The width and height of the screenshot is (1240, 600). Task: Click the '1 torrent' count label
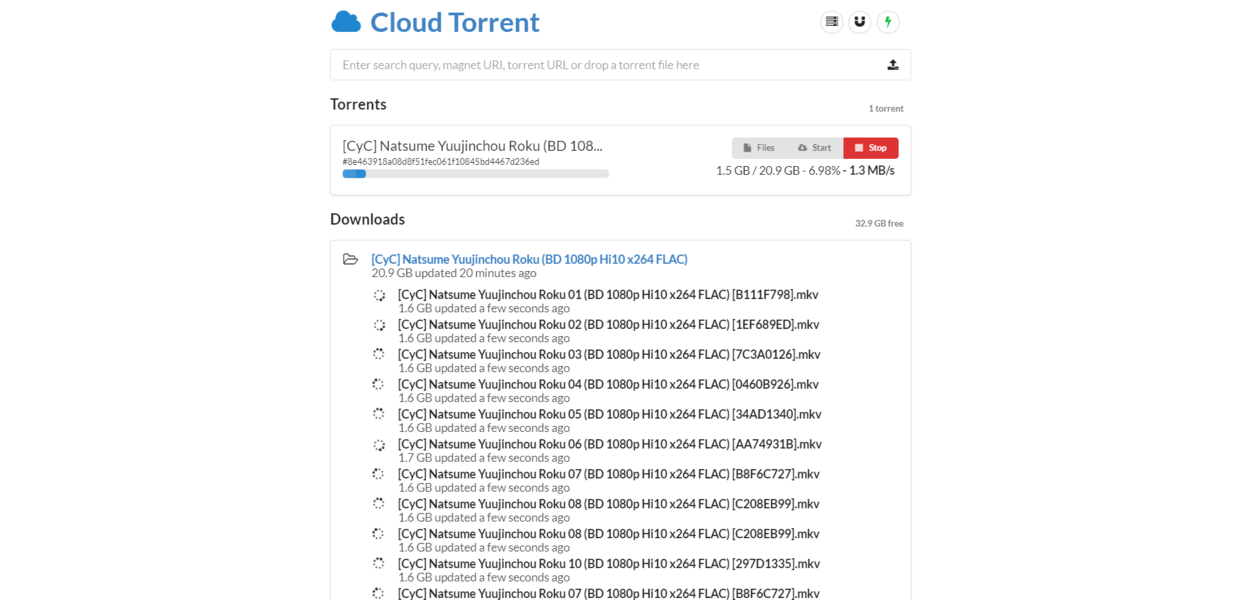tap(886, 108)
